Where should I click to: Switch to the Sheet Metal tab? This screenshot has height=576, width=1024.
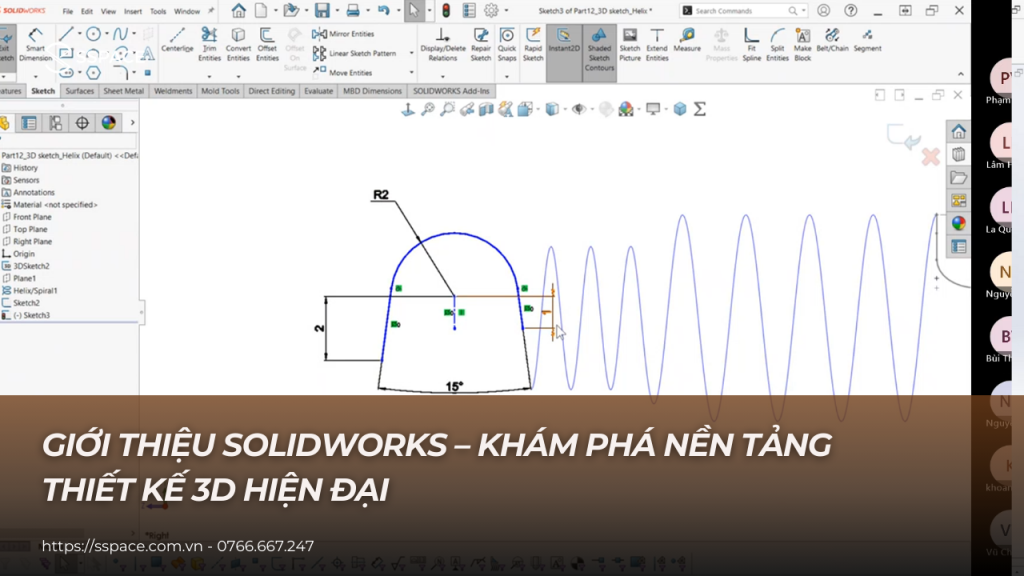click(x=123, y=91)
